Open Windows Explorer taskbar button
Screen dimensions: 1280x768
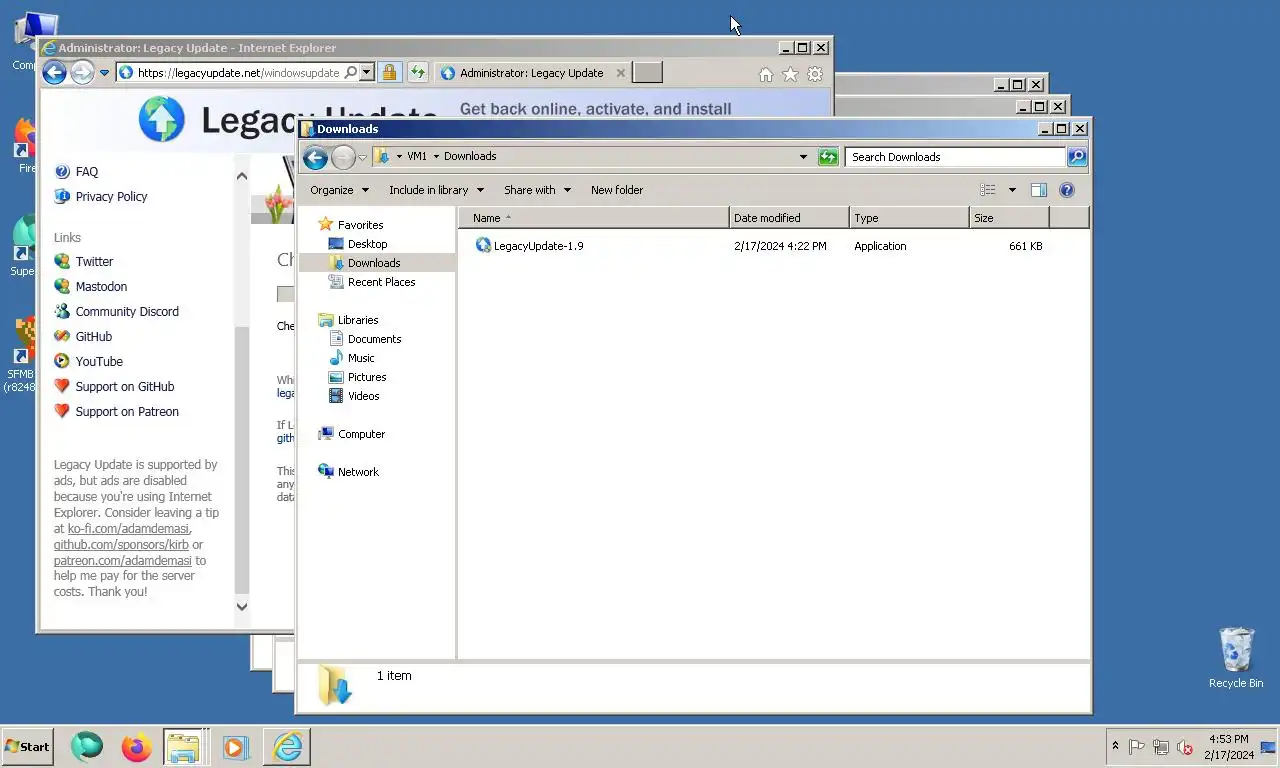click(x=183, y=747)
